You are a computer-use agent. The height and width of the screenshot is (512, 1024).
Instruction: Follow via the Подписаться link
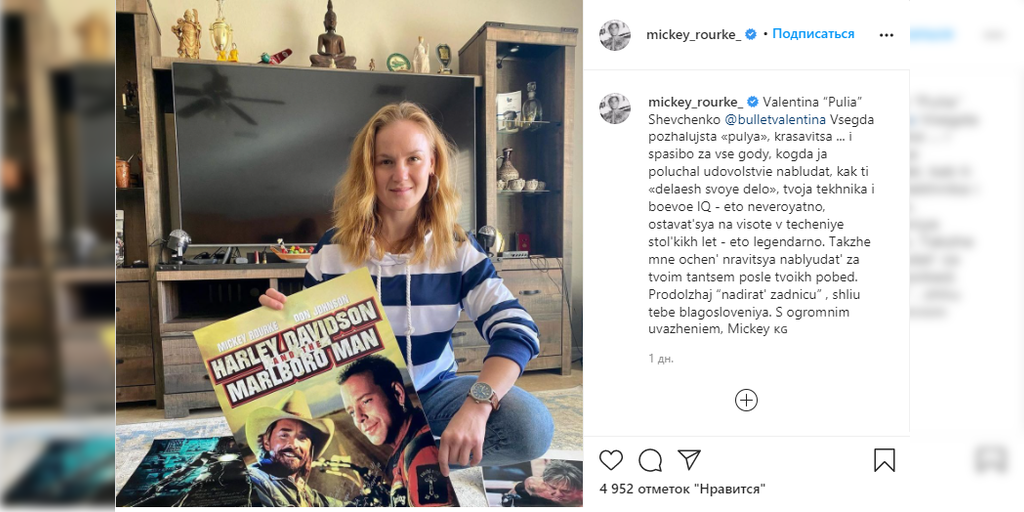tap(813, 34)
